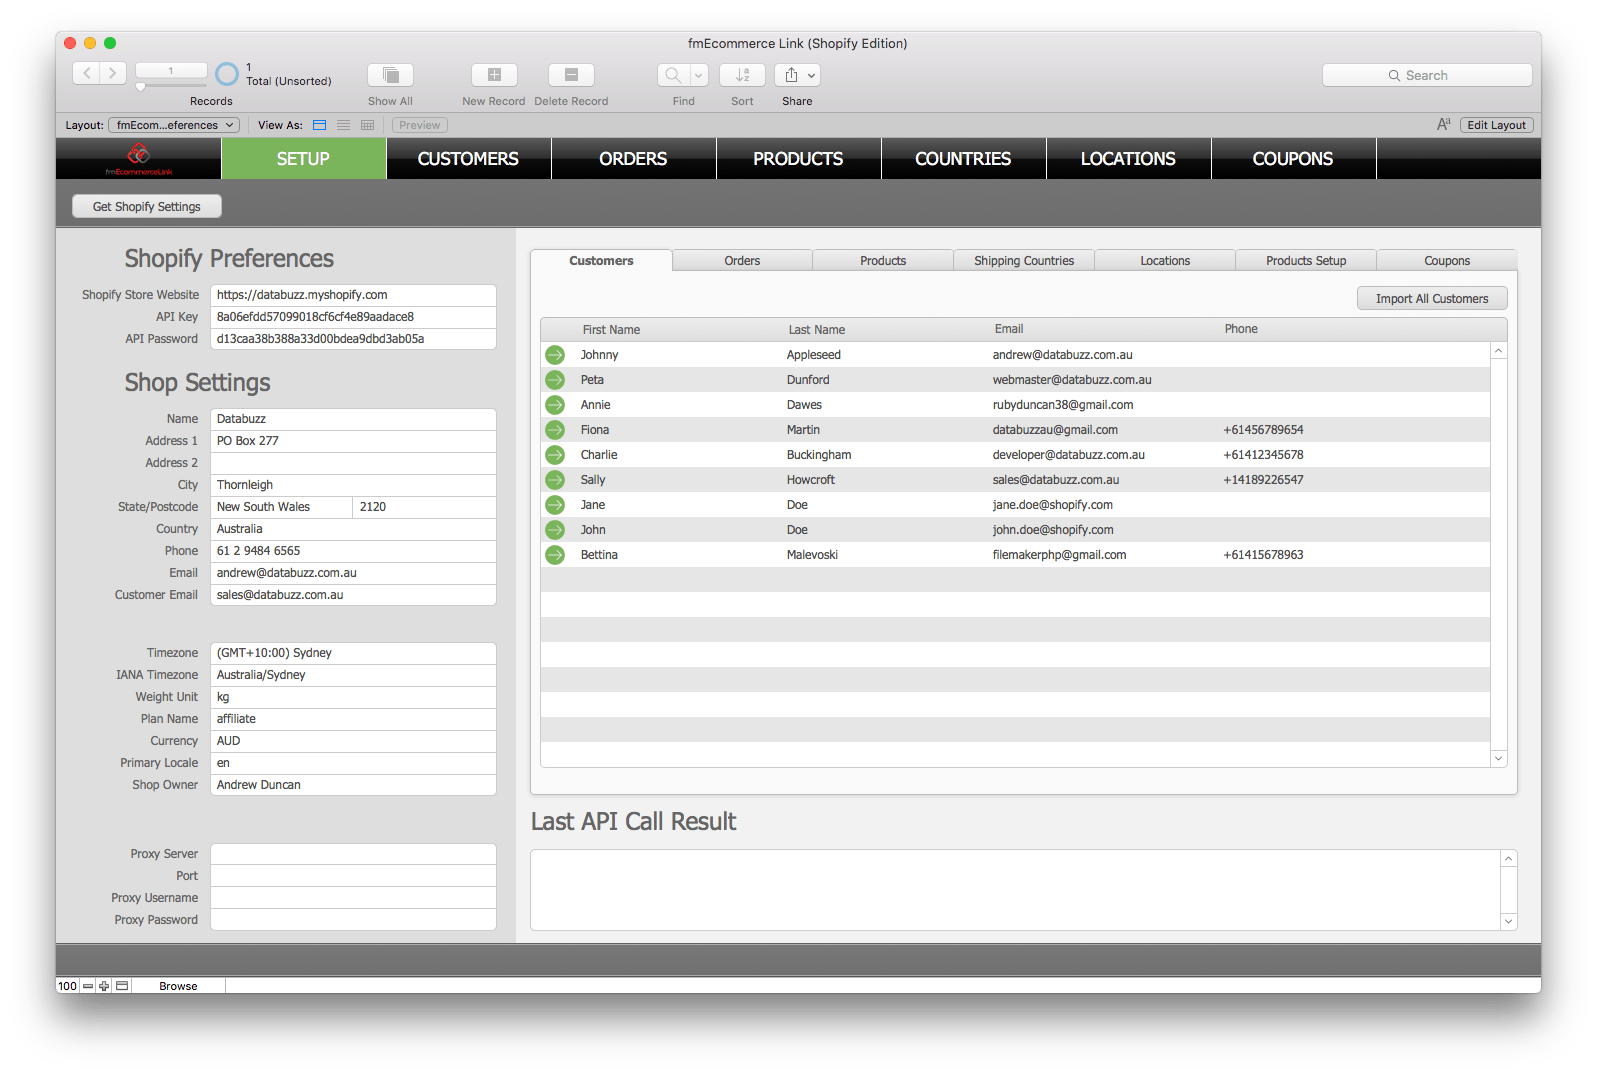Switch to the Products Setup tab

pos(1306,261)
